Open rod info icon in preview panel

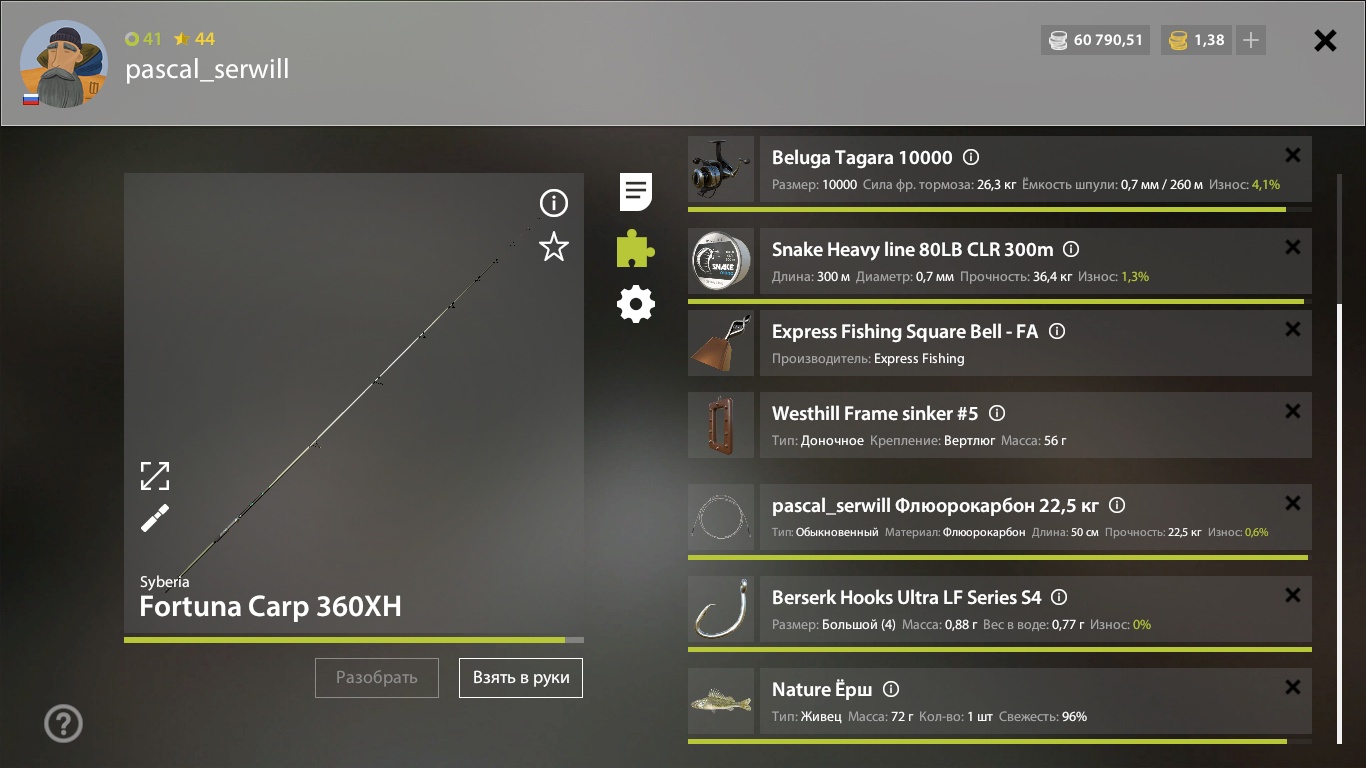pyautogui.click(x=554, y=204)
